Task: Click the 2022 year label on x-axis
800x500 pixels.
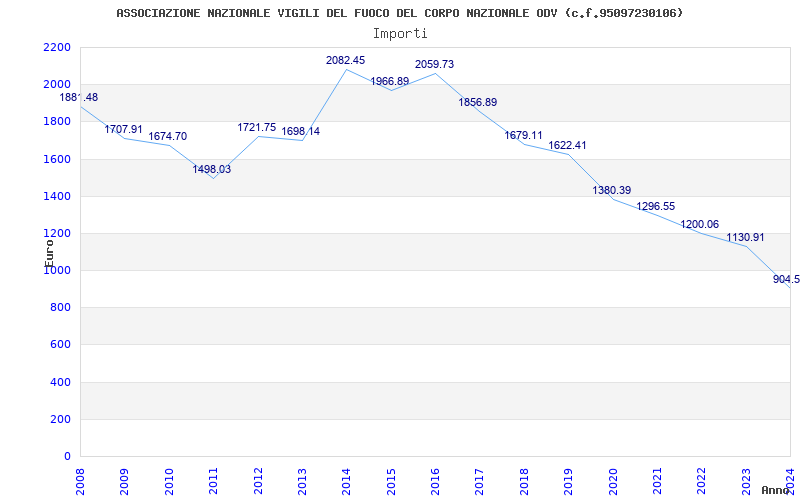Action: [x=702, y=481]
